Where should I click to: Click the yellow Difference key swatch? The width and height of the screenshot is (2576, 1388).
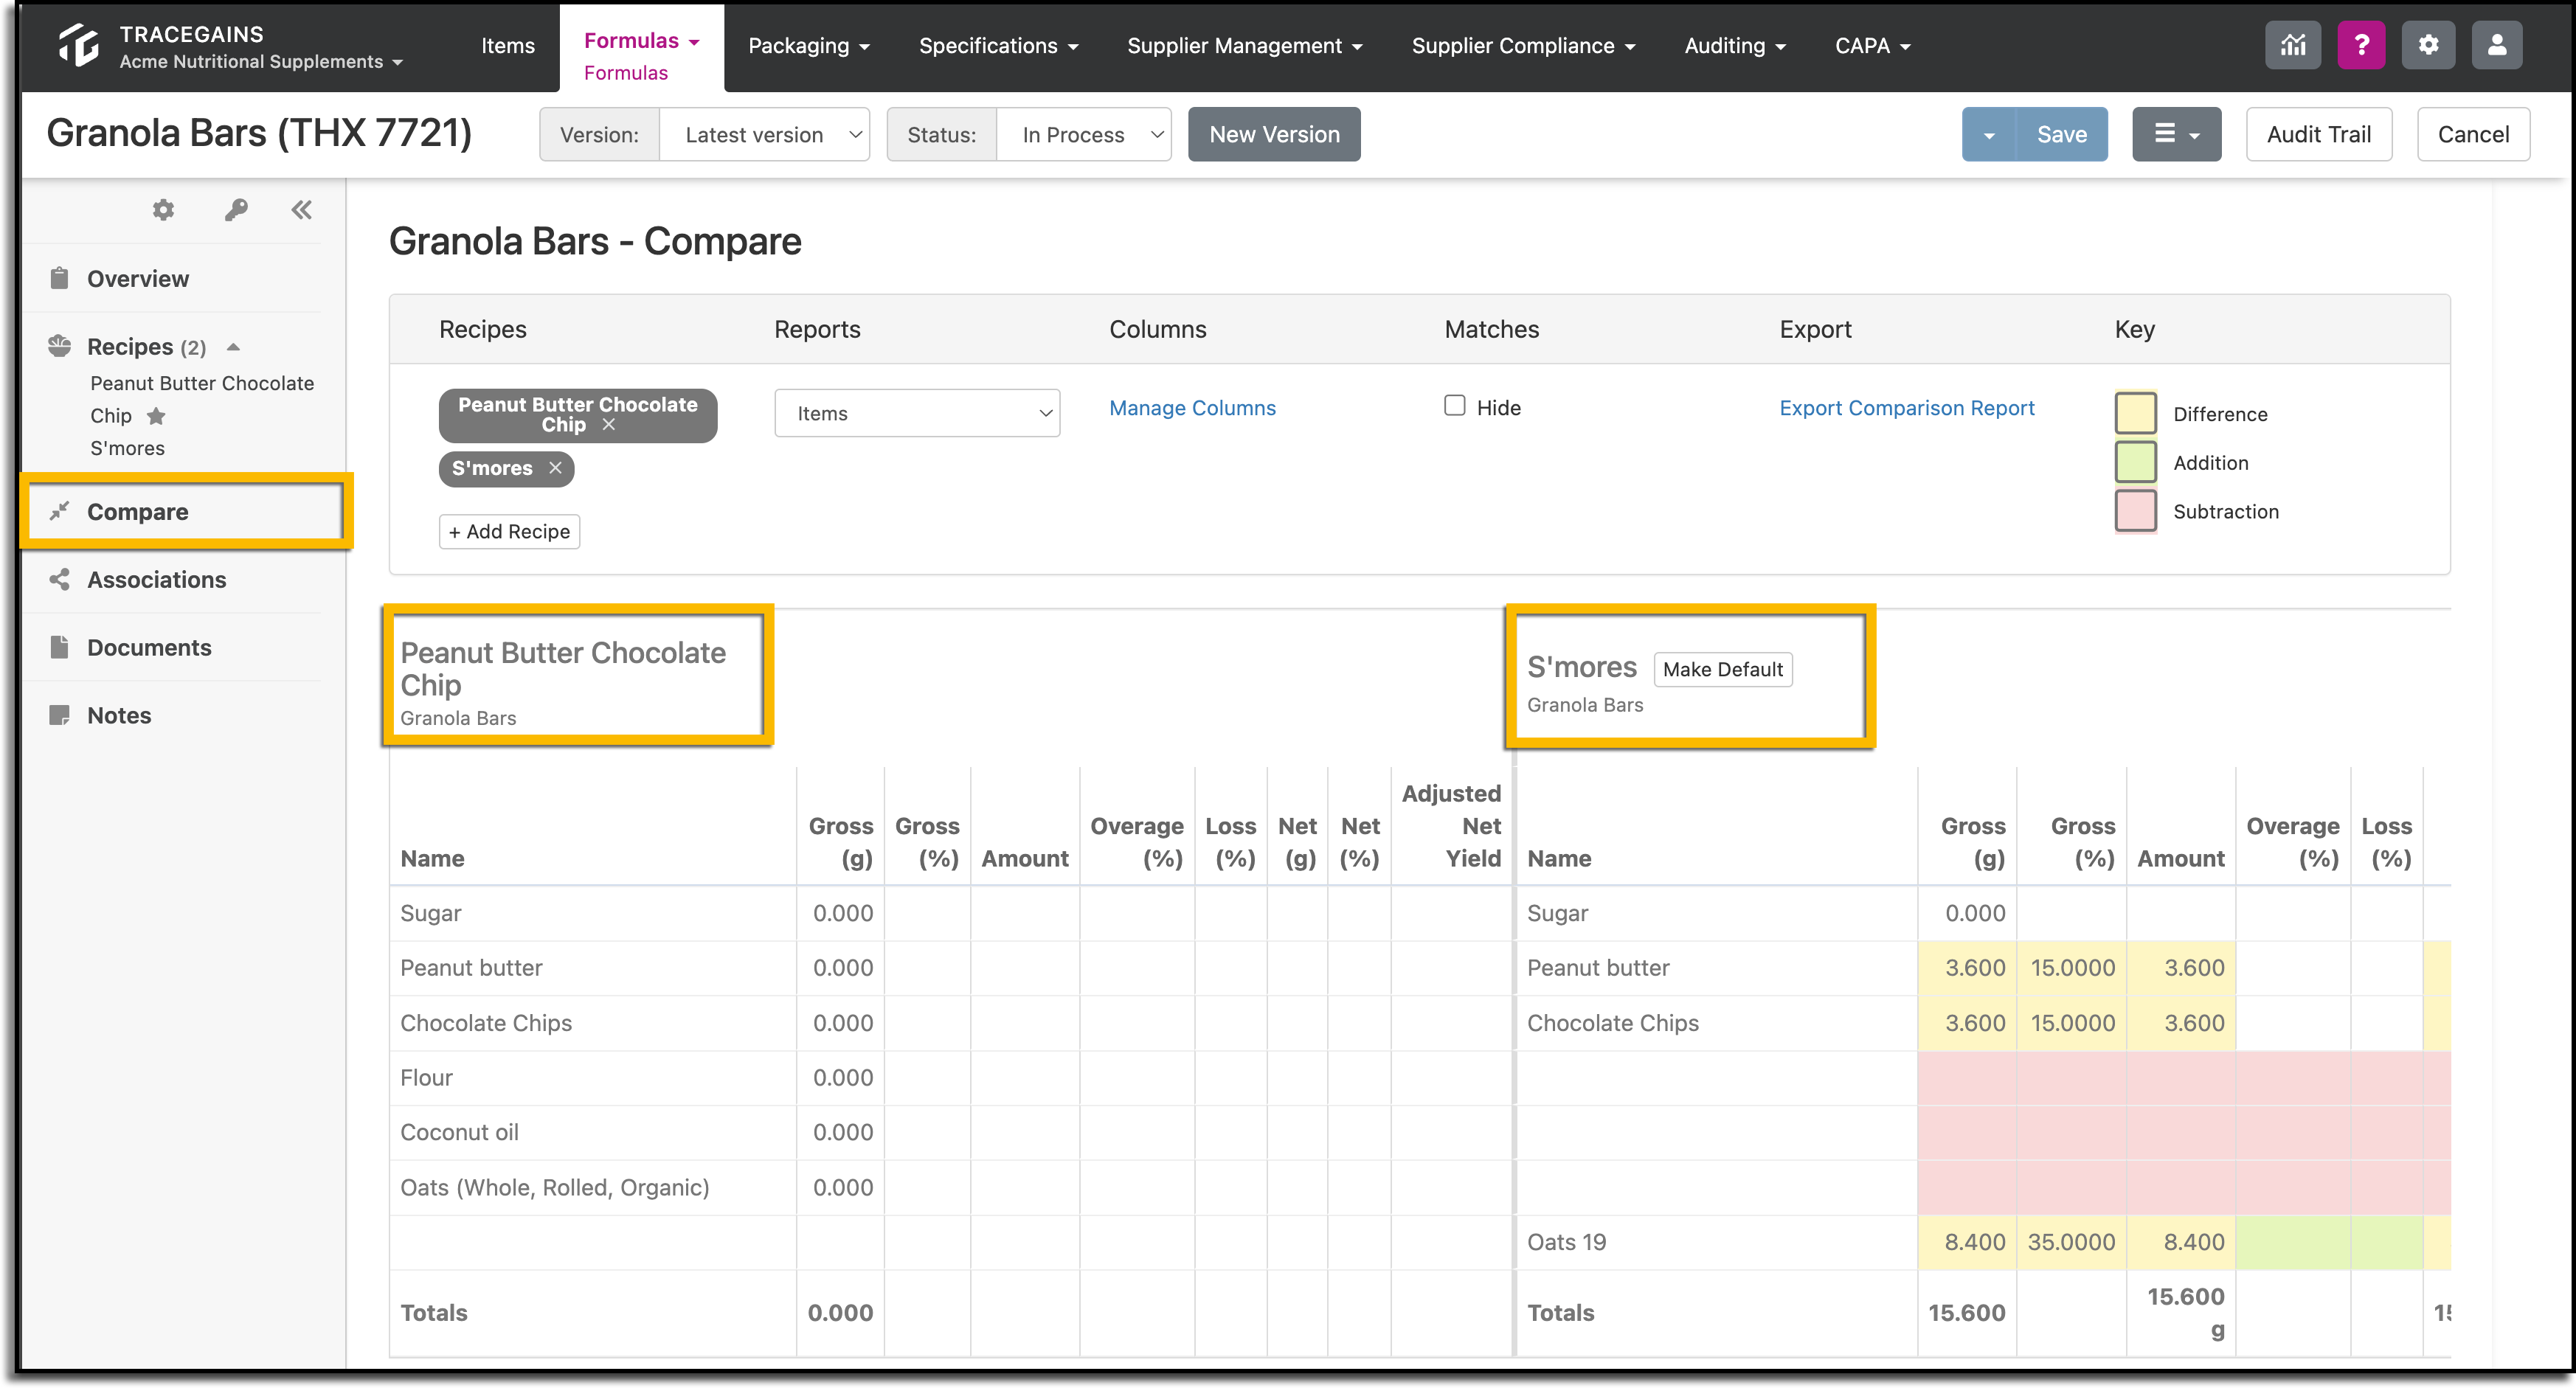point(2135,413)
